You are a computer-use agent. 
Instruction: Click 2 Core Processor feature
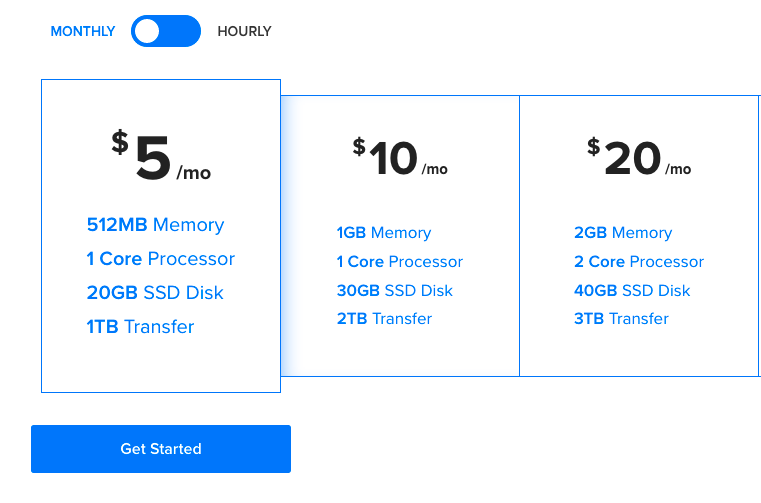[638, 262]
